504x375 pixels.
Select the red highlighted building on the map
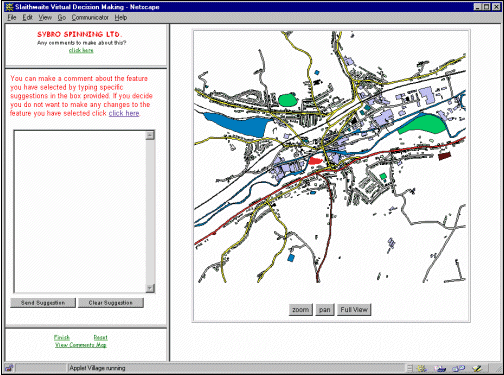tap(315, 161)
